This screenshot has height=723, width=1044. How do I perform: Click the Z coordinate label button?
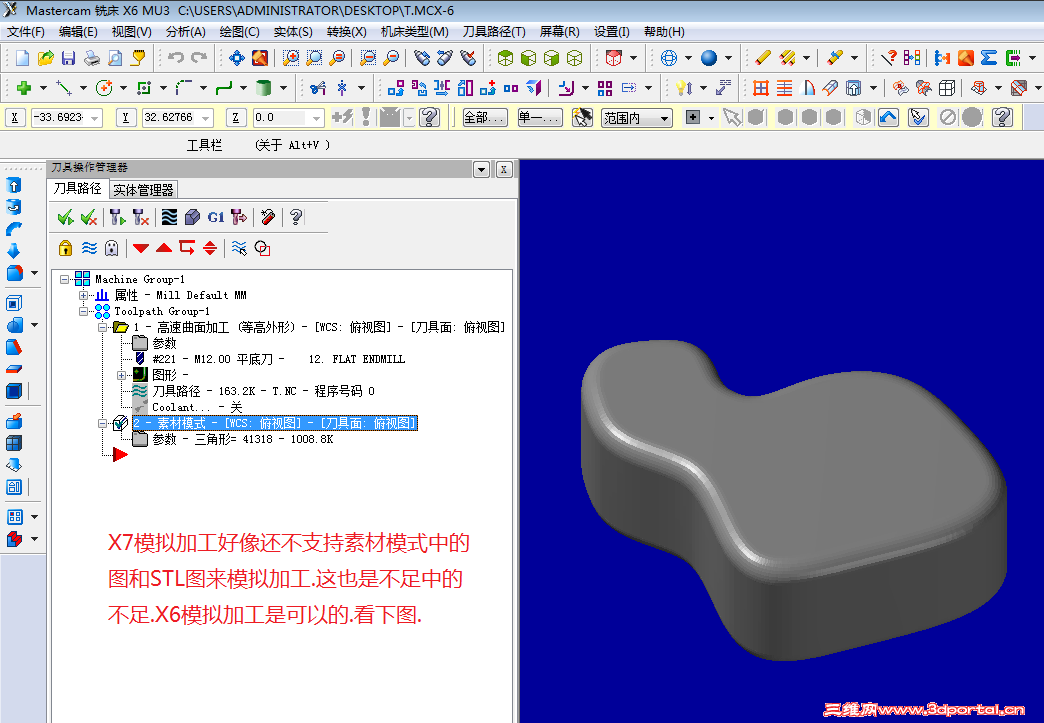pos(236,118)
